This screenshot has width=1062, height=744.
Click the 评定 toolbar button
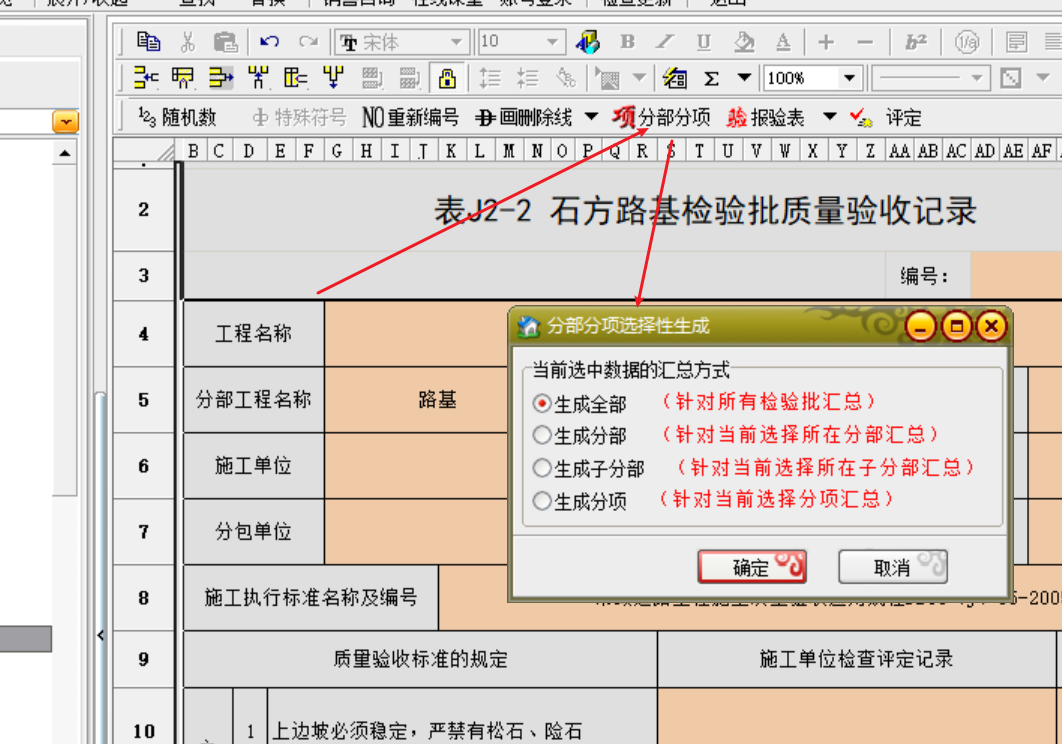click(x=886, y=118)
